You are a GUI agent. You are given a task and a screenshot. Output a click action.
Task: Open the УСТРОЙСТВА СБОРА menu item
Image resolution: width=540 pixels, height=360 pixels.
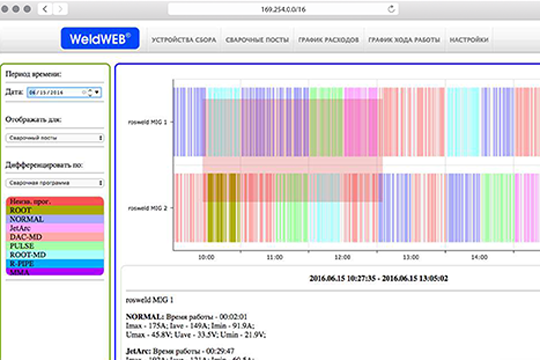(184, 40)
